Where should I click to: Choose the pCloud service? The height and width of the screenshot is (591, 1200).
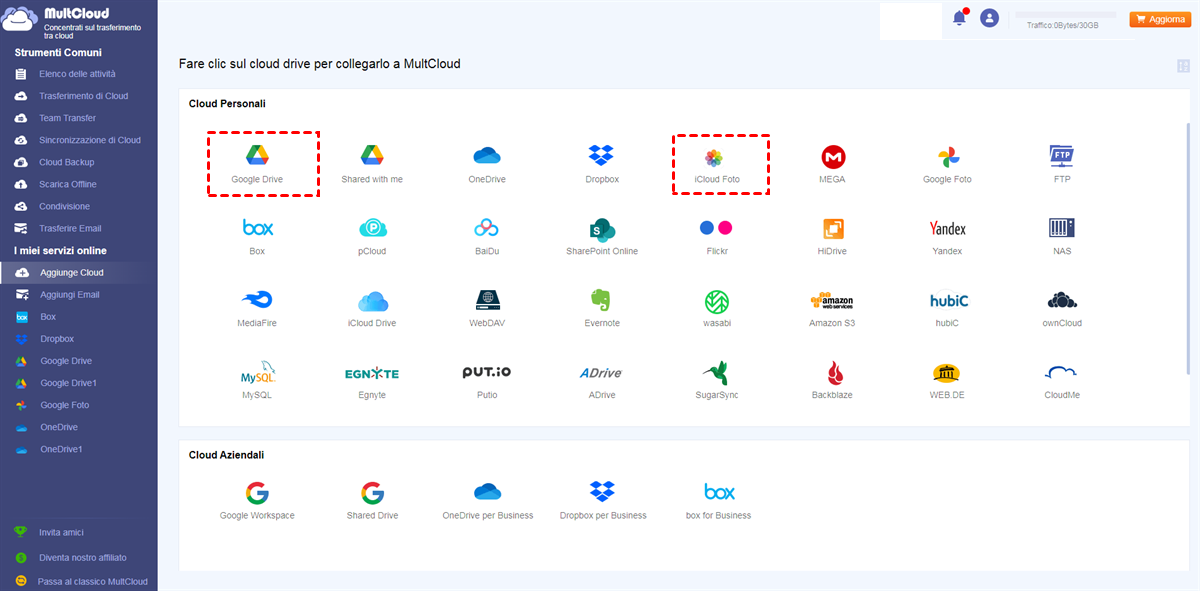tap(372, 237)
